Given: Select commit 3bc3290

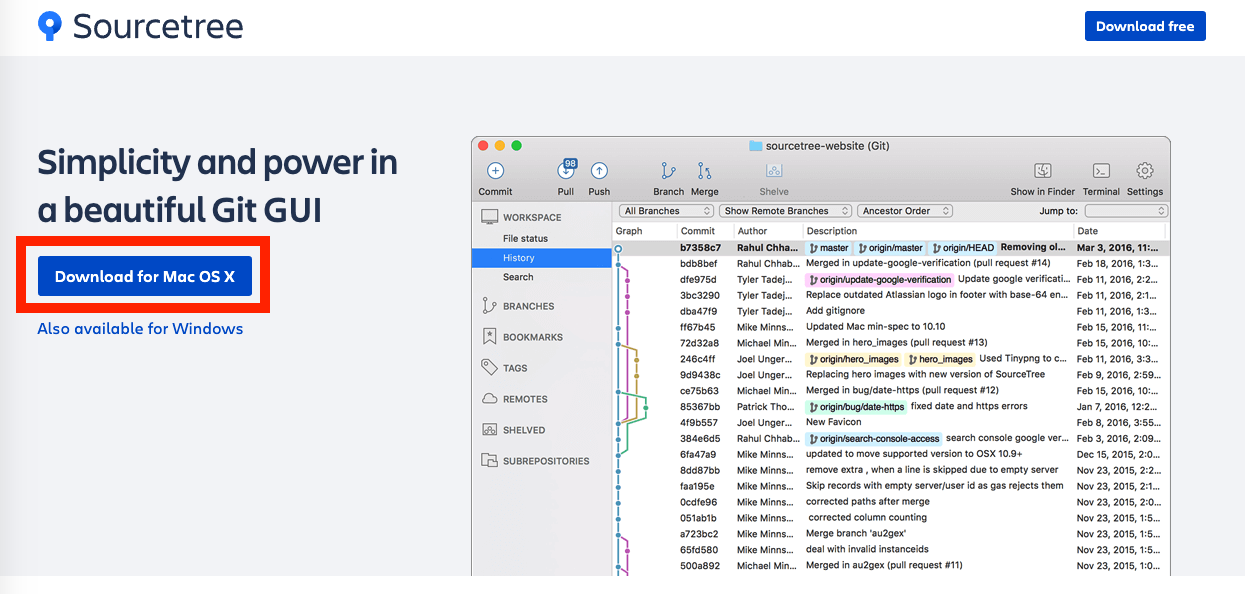Looking at the screenshot, I should (x=891, y=295).
